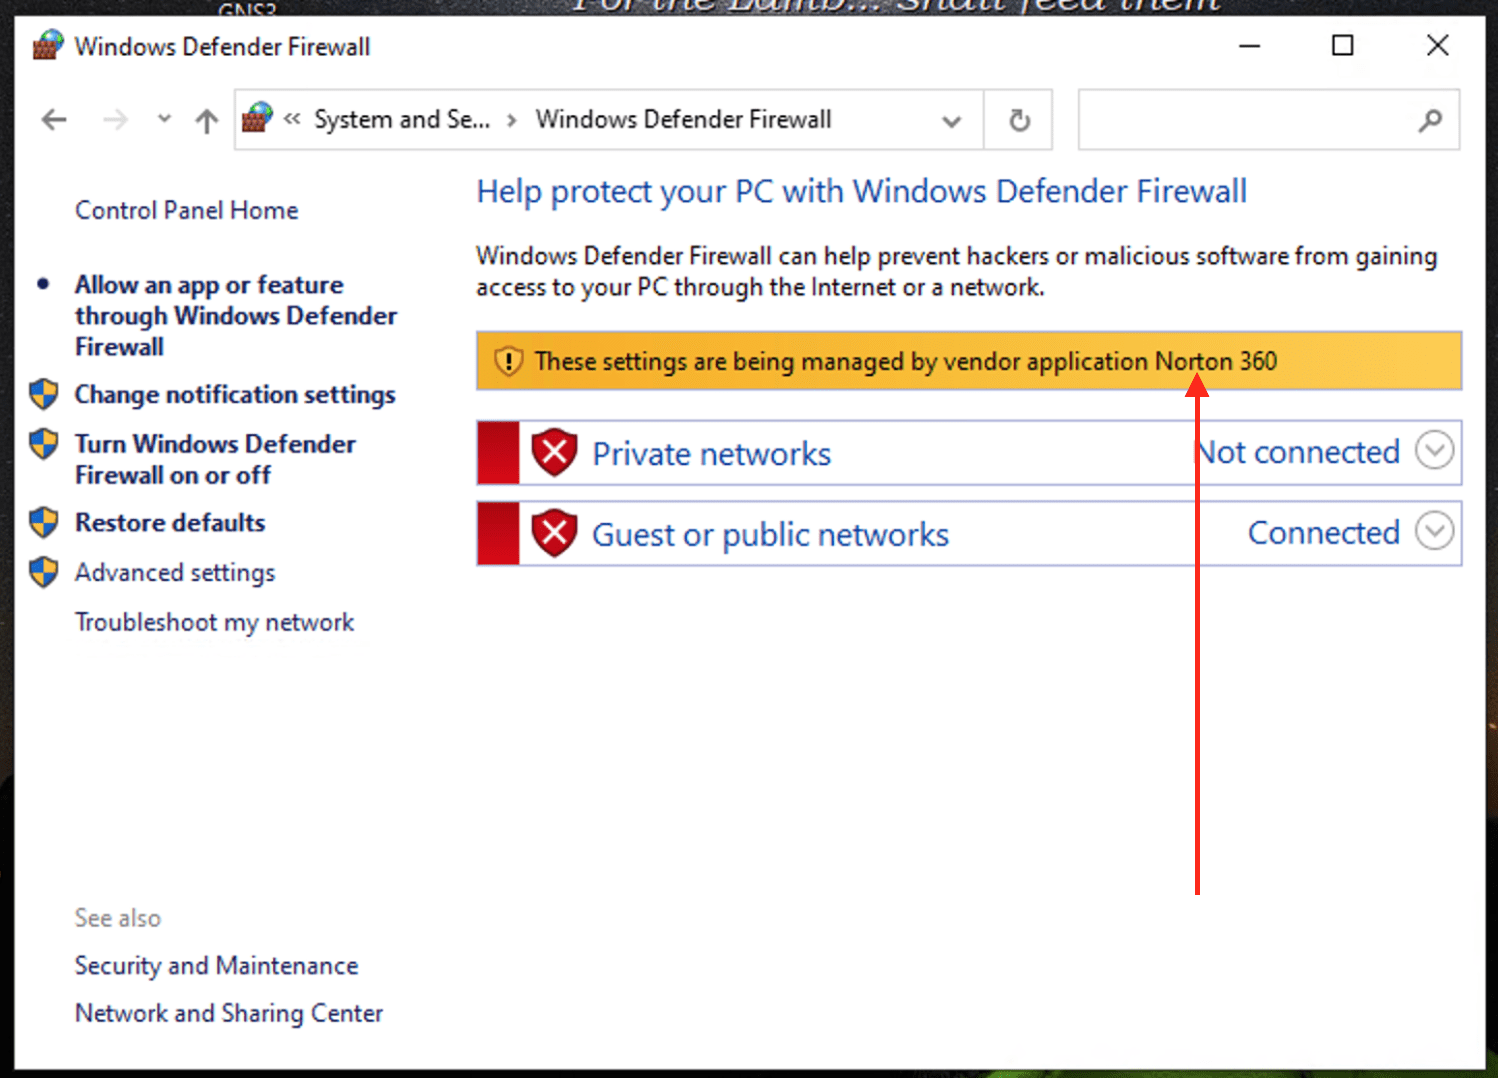Screen dimensions: 1498x1078
Task: Click inside the Control Panel search box
Action: click(x=1245, y=120)
